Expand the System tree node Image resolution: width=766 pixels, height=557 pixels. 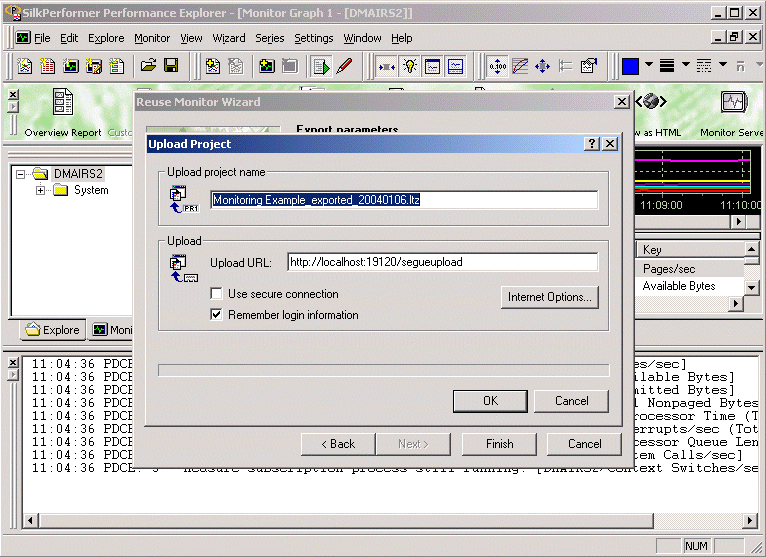[41, 190]
